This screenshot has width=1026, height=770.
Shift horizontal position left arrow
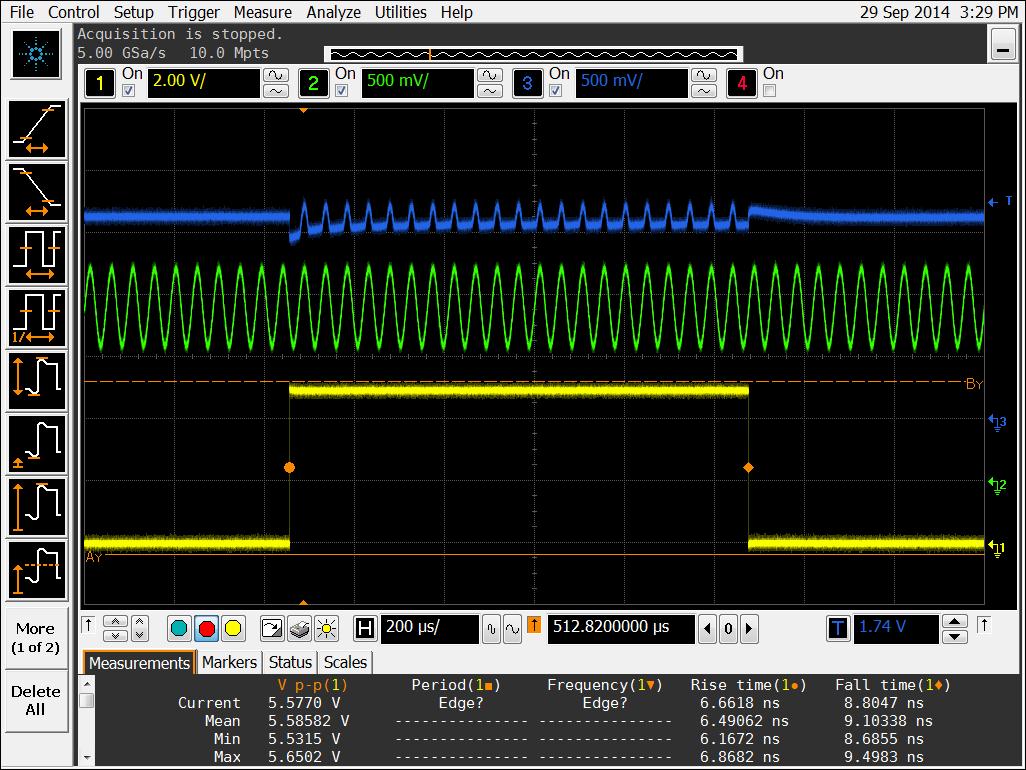click(707, 629)
